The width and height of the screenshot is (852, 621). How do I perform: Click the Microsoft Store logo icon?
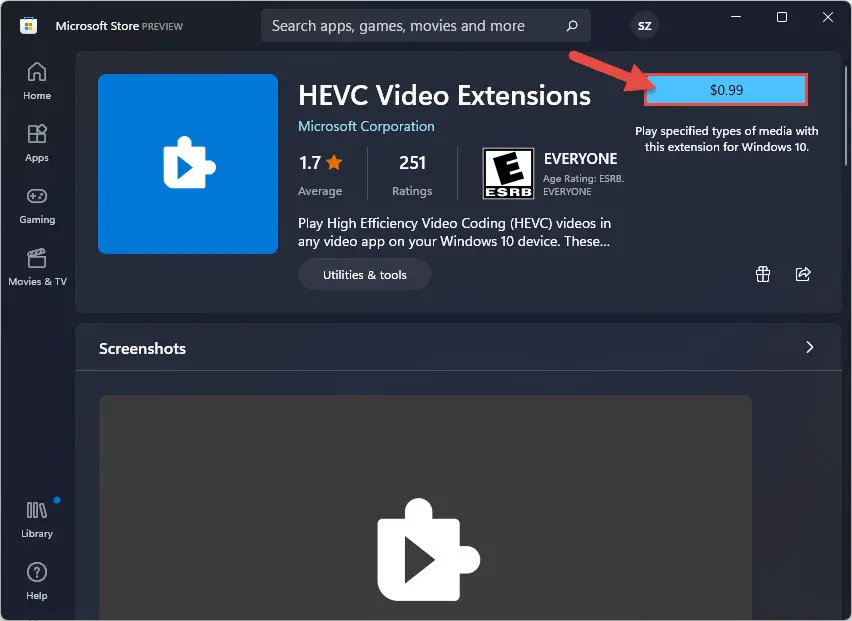tap(28, 26)
